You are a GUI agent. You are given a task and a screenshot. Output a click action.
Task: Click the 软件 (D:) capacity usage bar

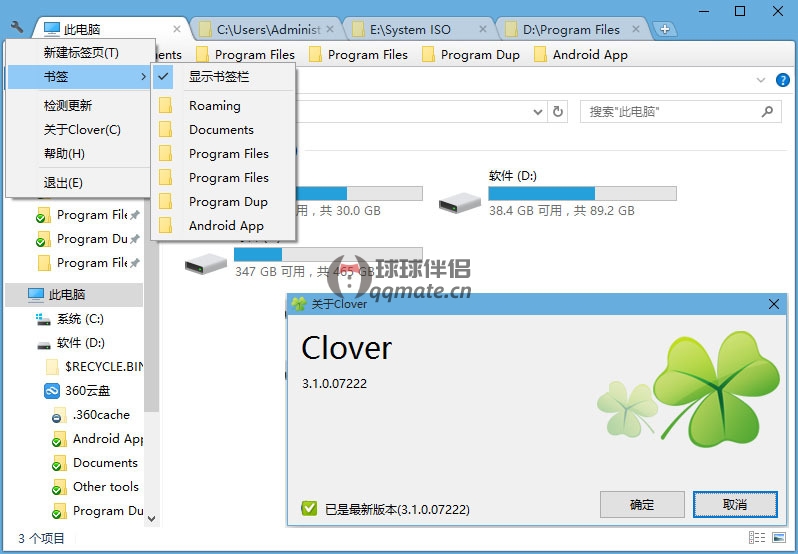click(582, 193)
